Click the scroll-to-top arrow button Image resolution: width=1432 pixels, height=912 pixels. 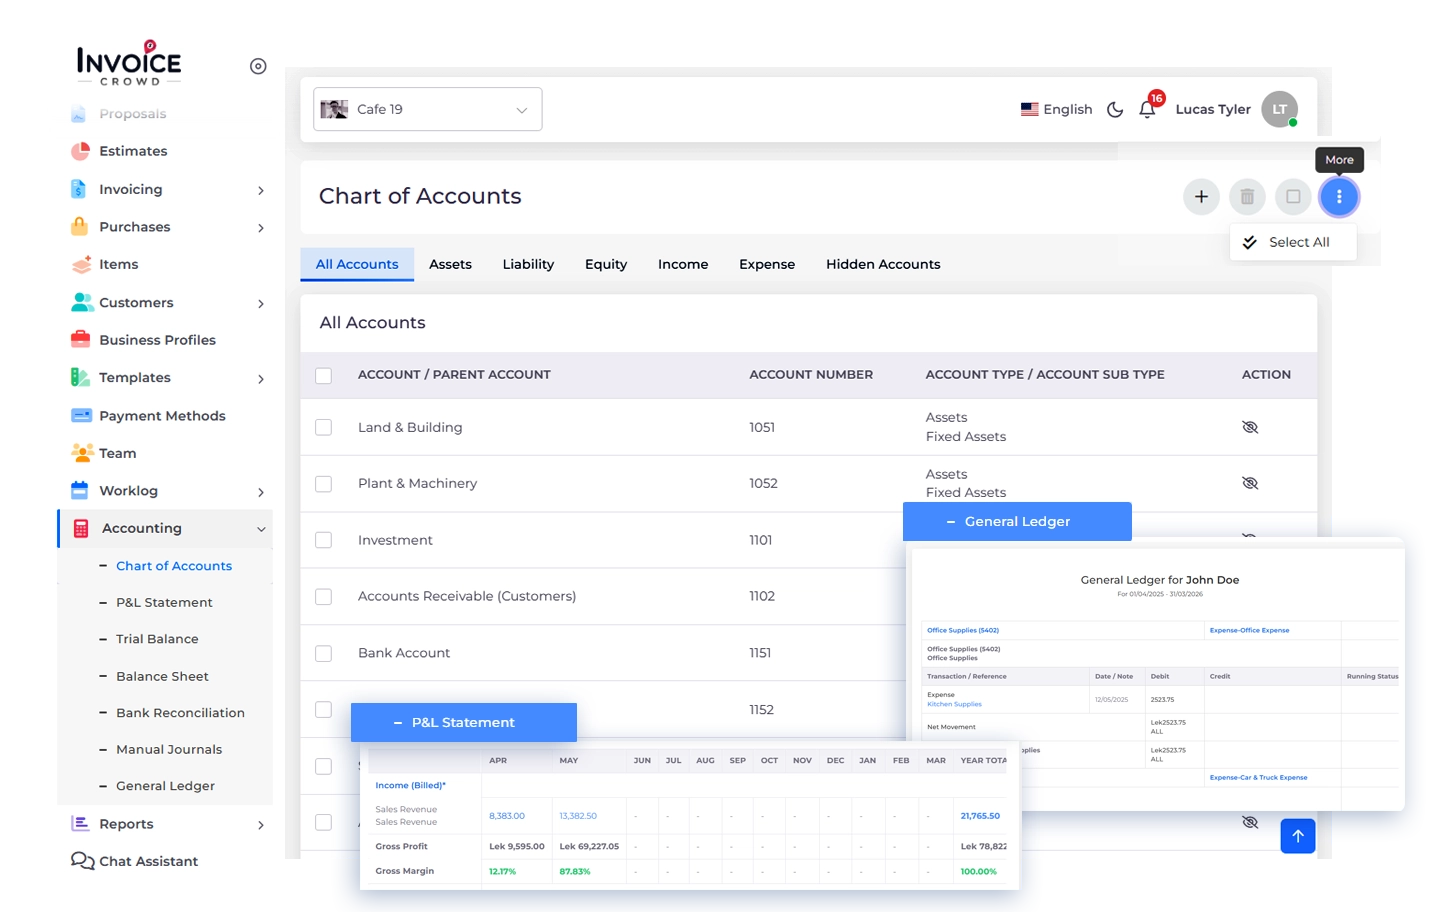coord(1297,836)
